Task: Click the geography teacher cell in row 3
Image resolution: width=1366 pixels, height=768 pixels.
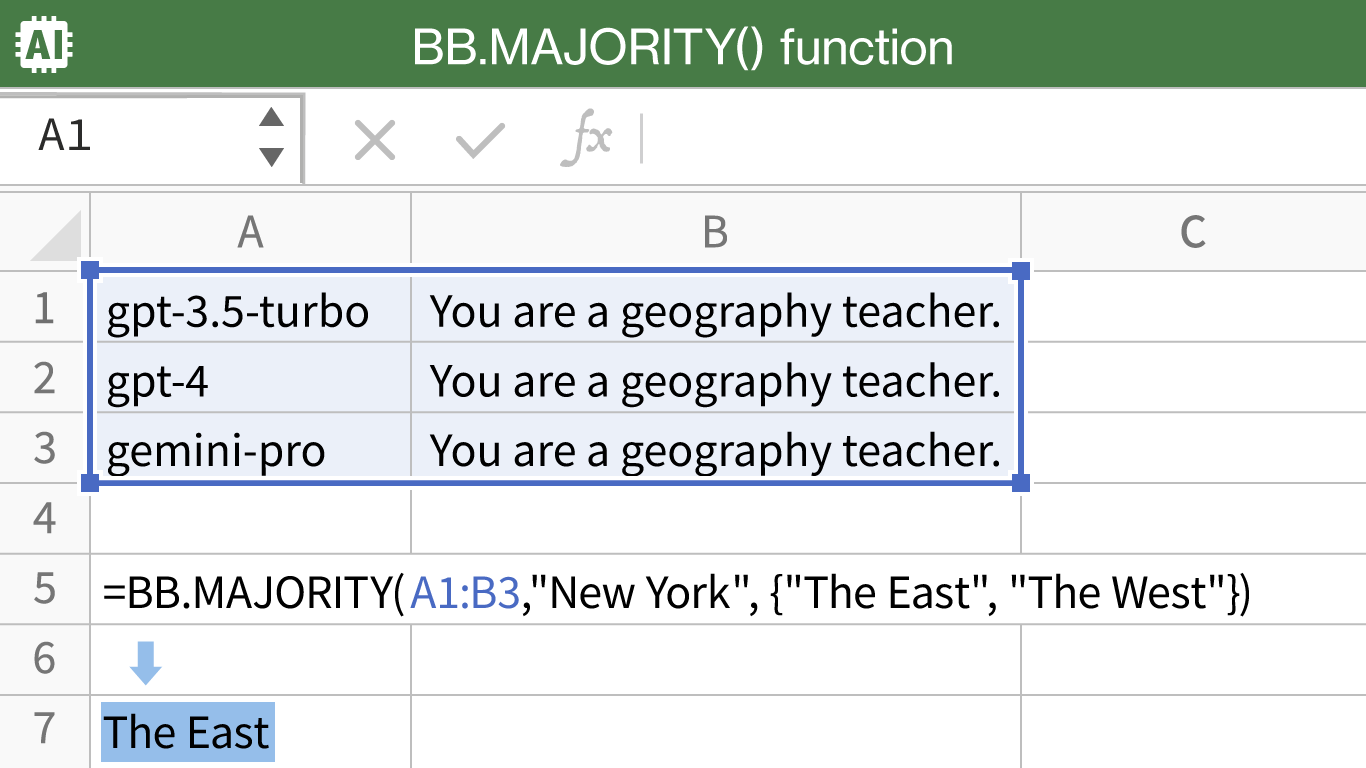Action: tap(716, 448)
